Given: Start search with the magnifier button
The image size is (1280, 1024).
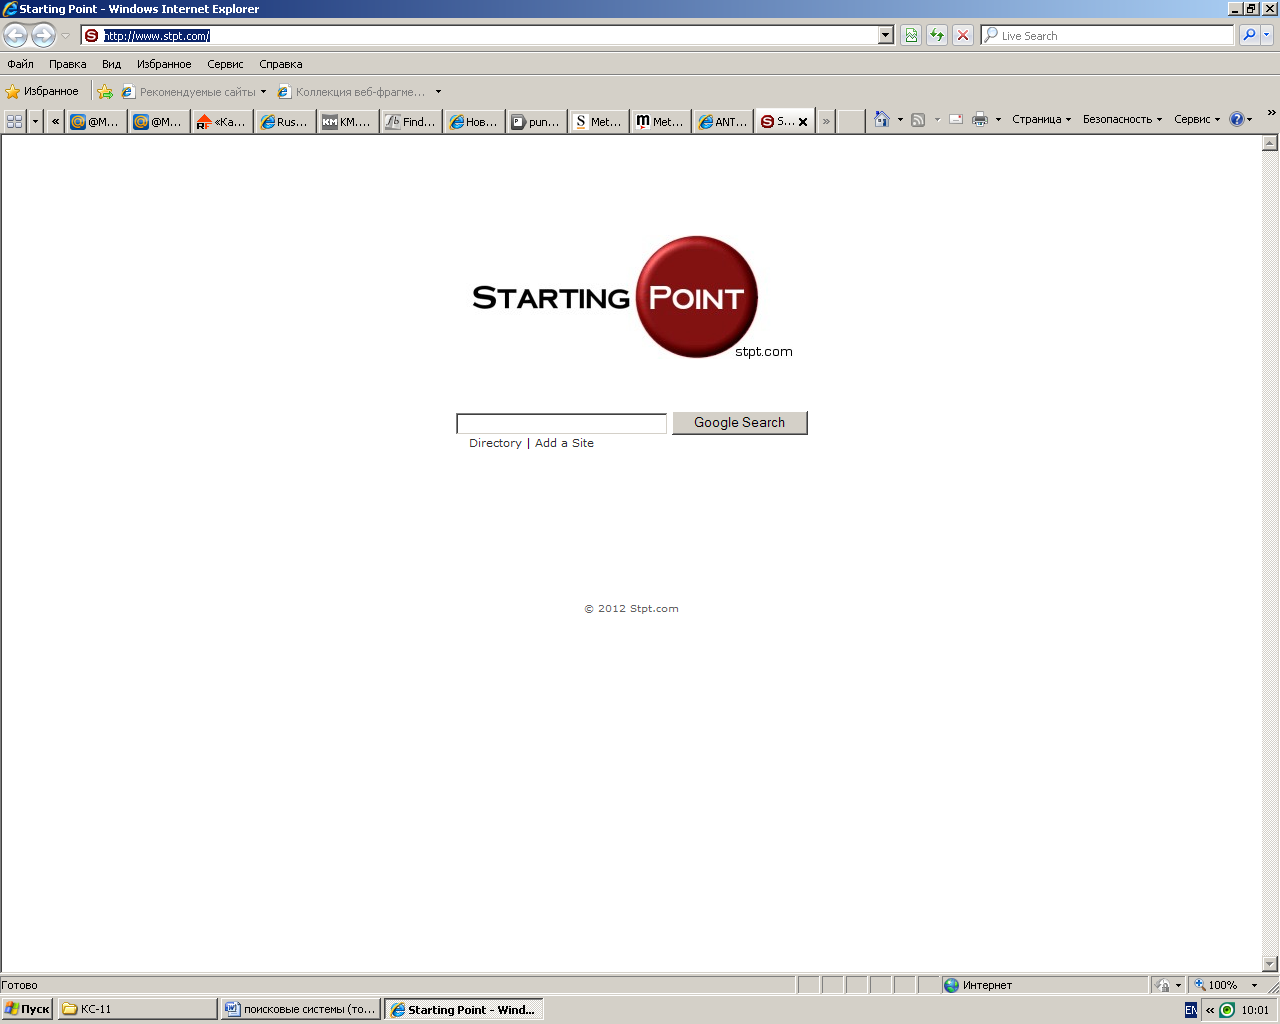Looking at the screenshot, I should point(1249,36).
